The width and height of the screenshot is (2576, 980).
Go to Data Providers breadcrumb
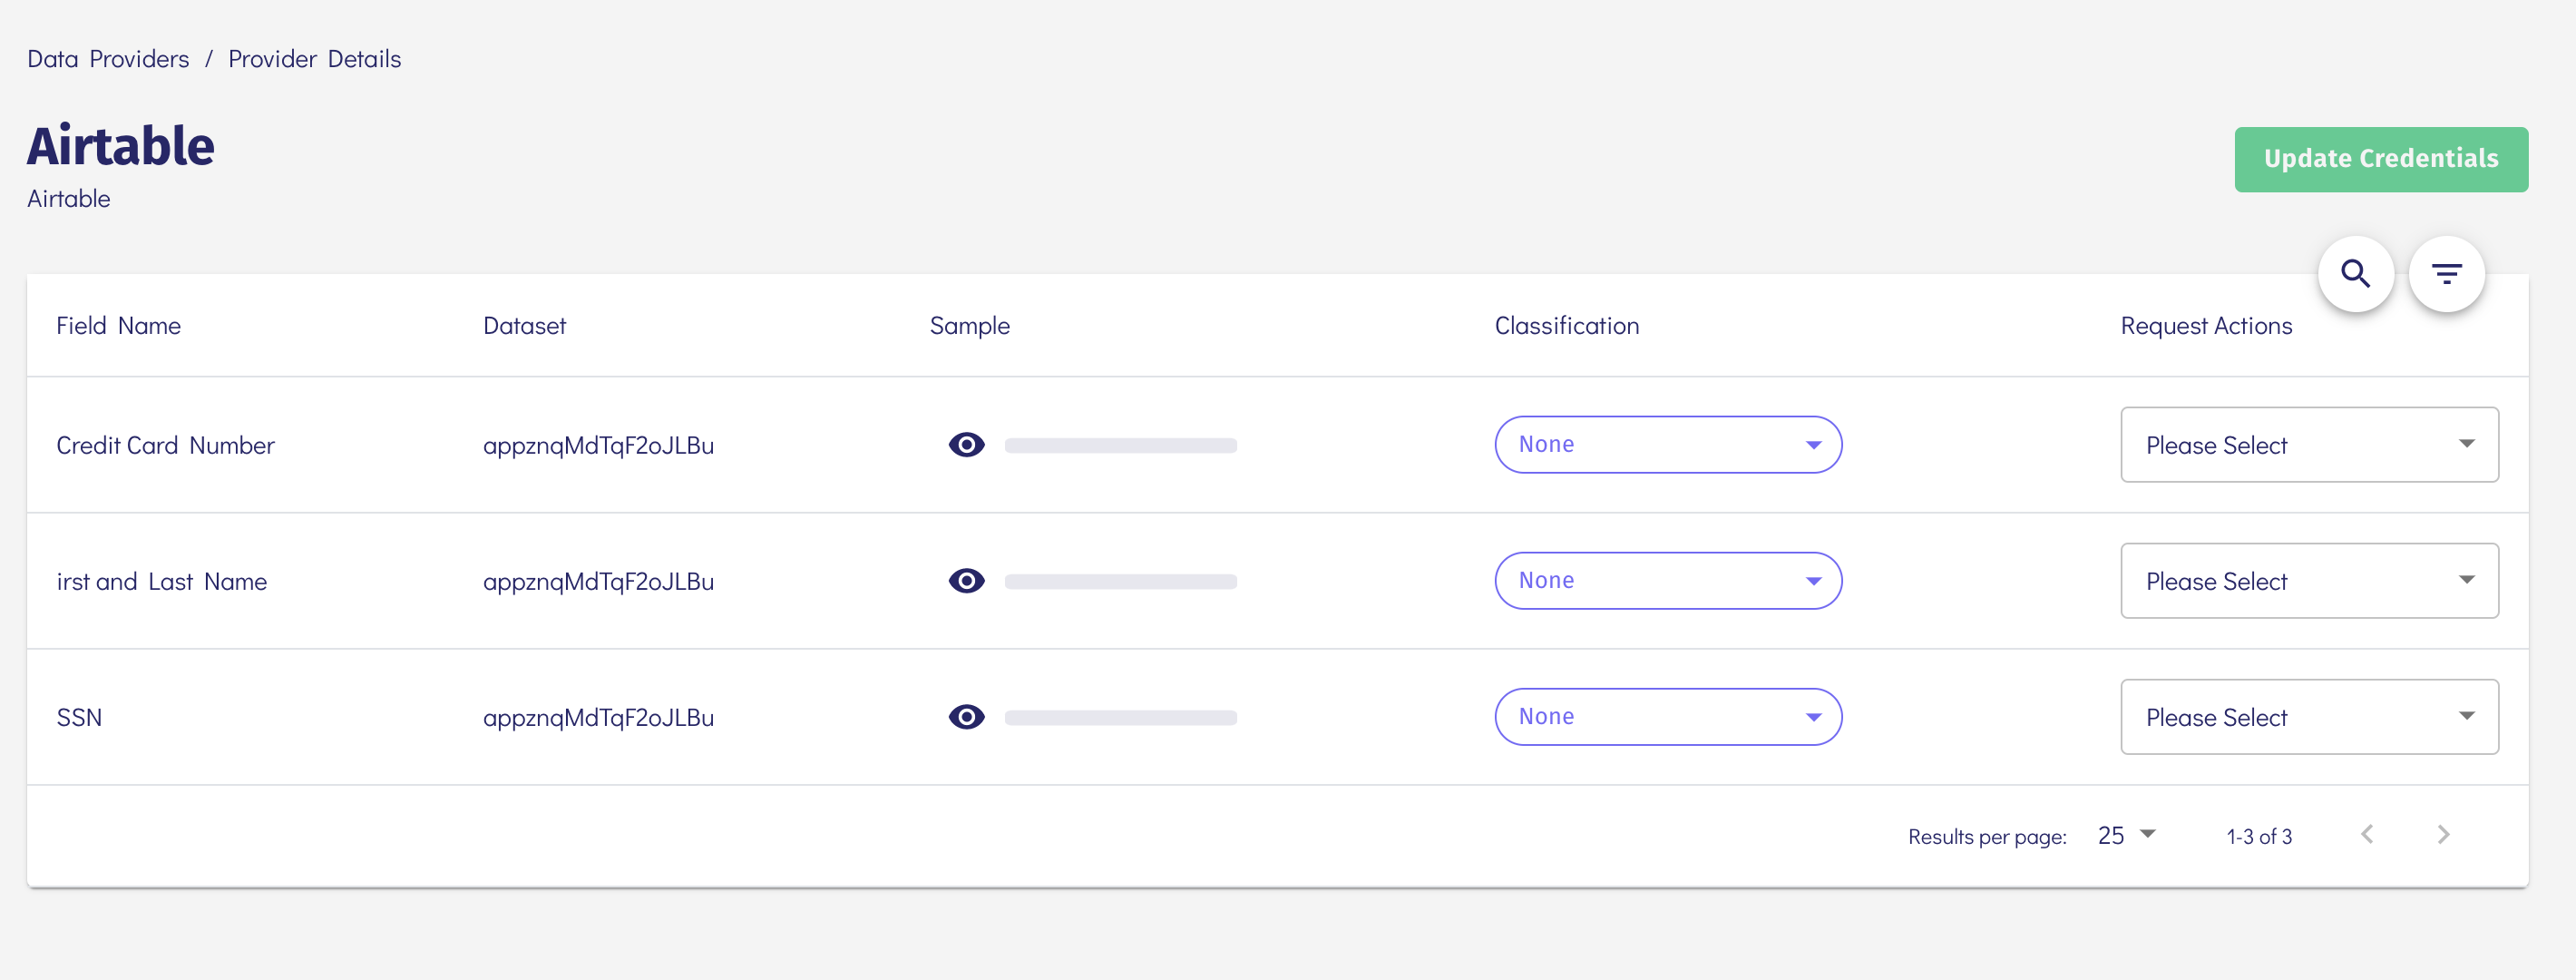point(108,59)
